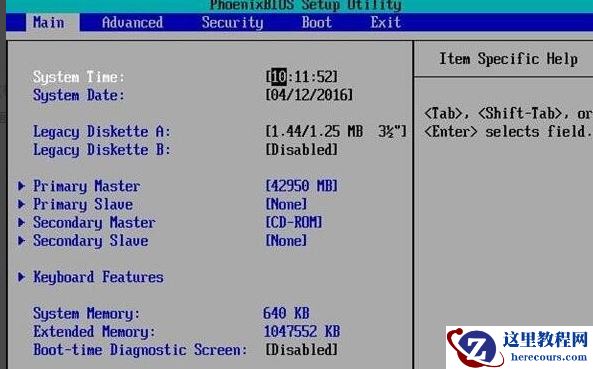
Task: Select the Exit tab
Action: [x=385, y=23]
